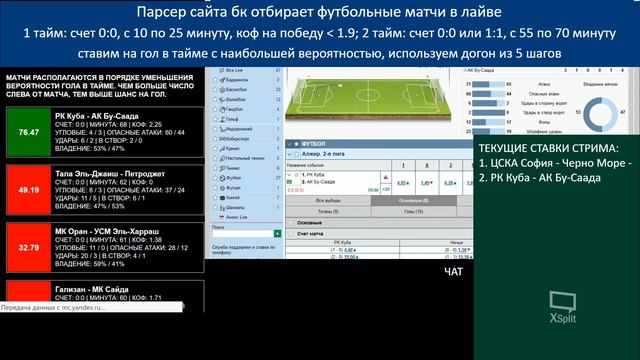
Task: Click the red triangle icon beside РК Куба
Action: 386,177
